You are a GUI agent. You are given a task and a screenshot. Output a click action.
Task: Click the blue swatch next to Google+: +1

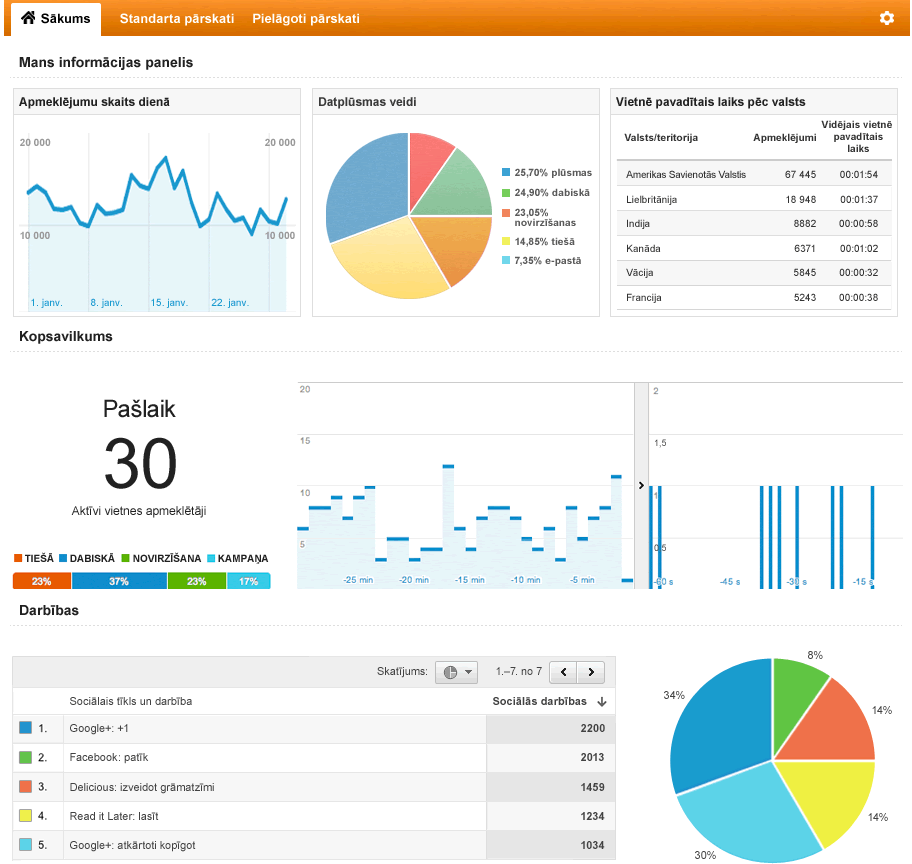pos(25,727)
